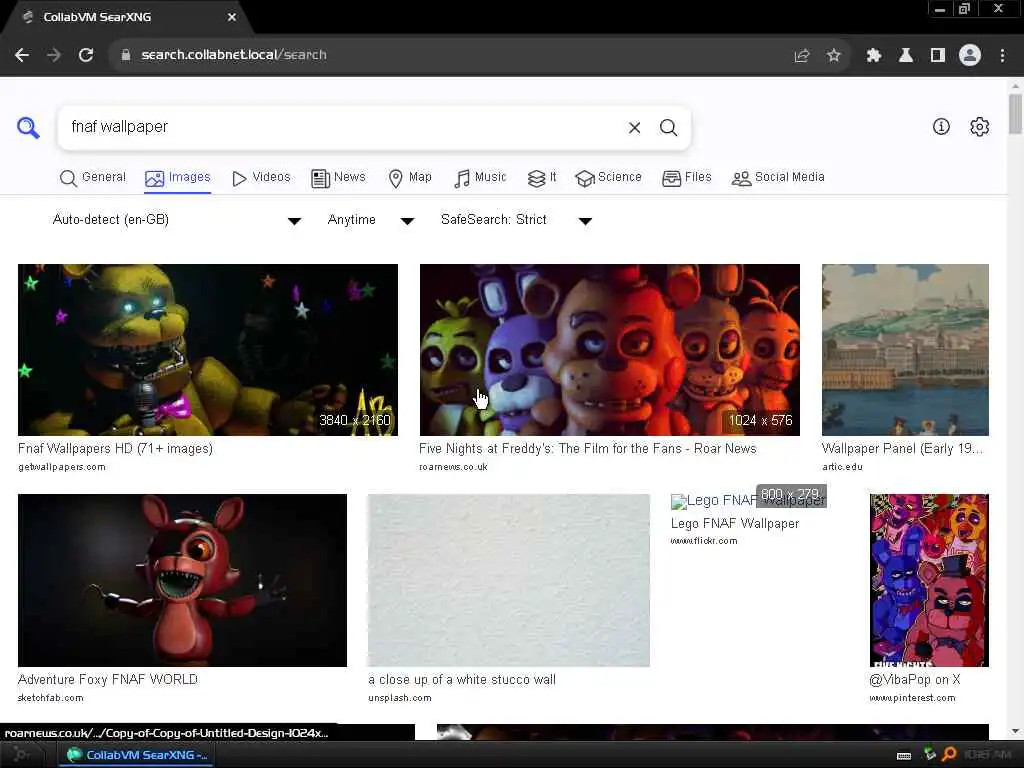
Task: Click the www.pinterest.com source text
Action: point(912,698)
